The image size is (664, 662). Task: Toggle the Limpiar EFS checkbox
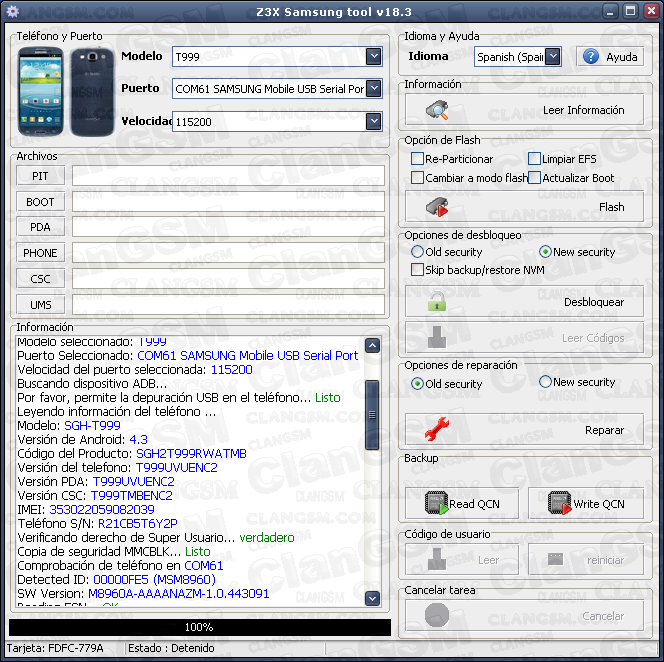534,159
